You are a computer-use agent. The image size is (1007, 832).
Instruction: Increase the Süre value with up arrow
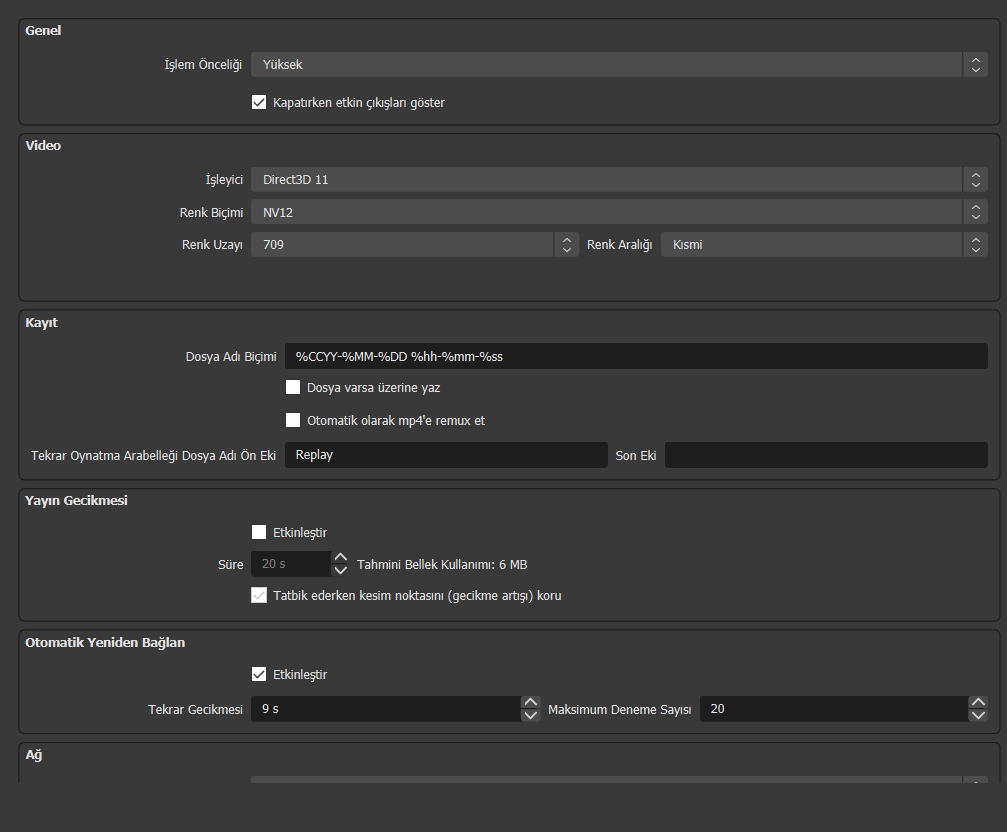click(340, 558)
